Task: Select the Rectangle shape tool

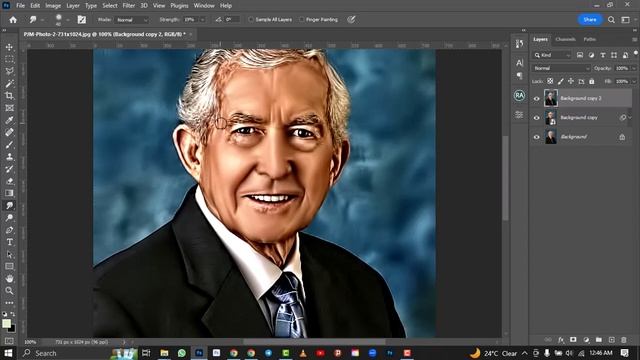Action: click(x=9, y=267)
